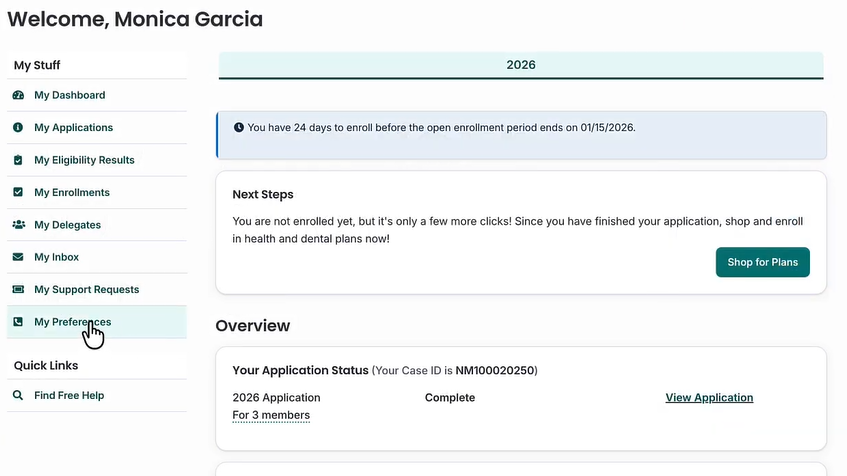Image resolution: width=847 pixels, height=476 pixels.
Task: Select the 2026 year tab
Action: point(521,65)
